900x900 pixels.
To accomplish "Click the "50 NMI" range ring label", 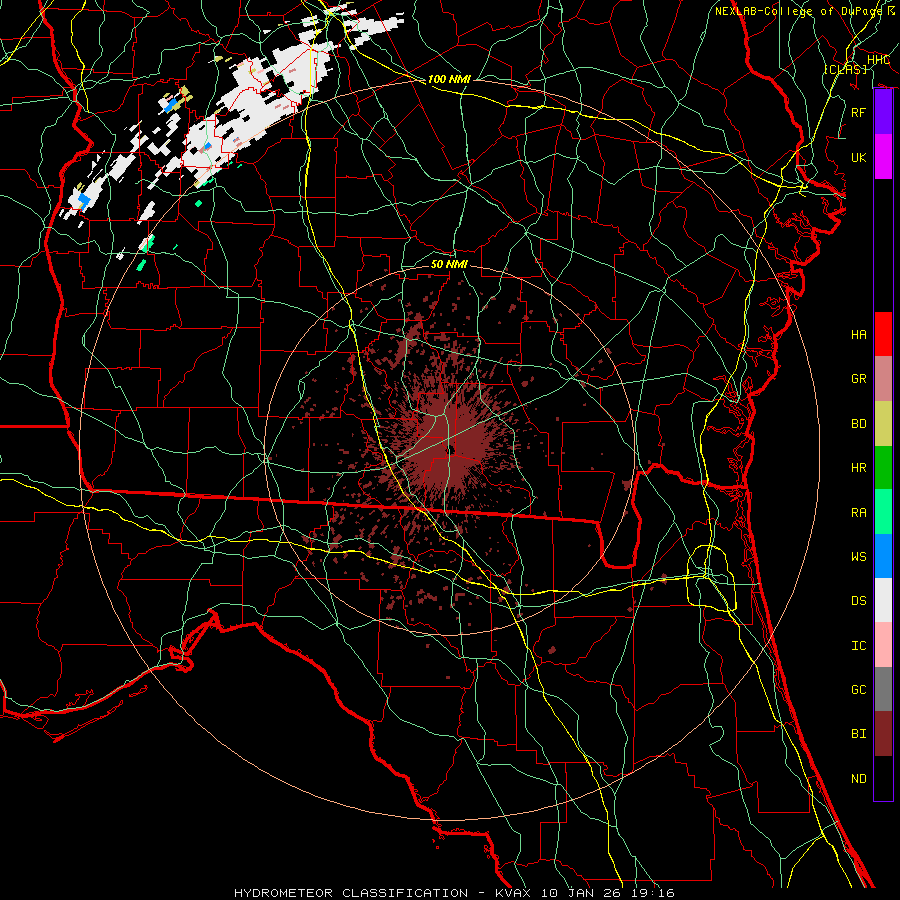I will (449, 264).
